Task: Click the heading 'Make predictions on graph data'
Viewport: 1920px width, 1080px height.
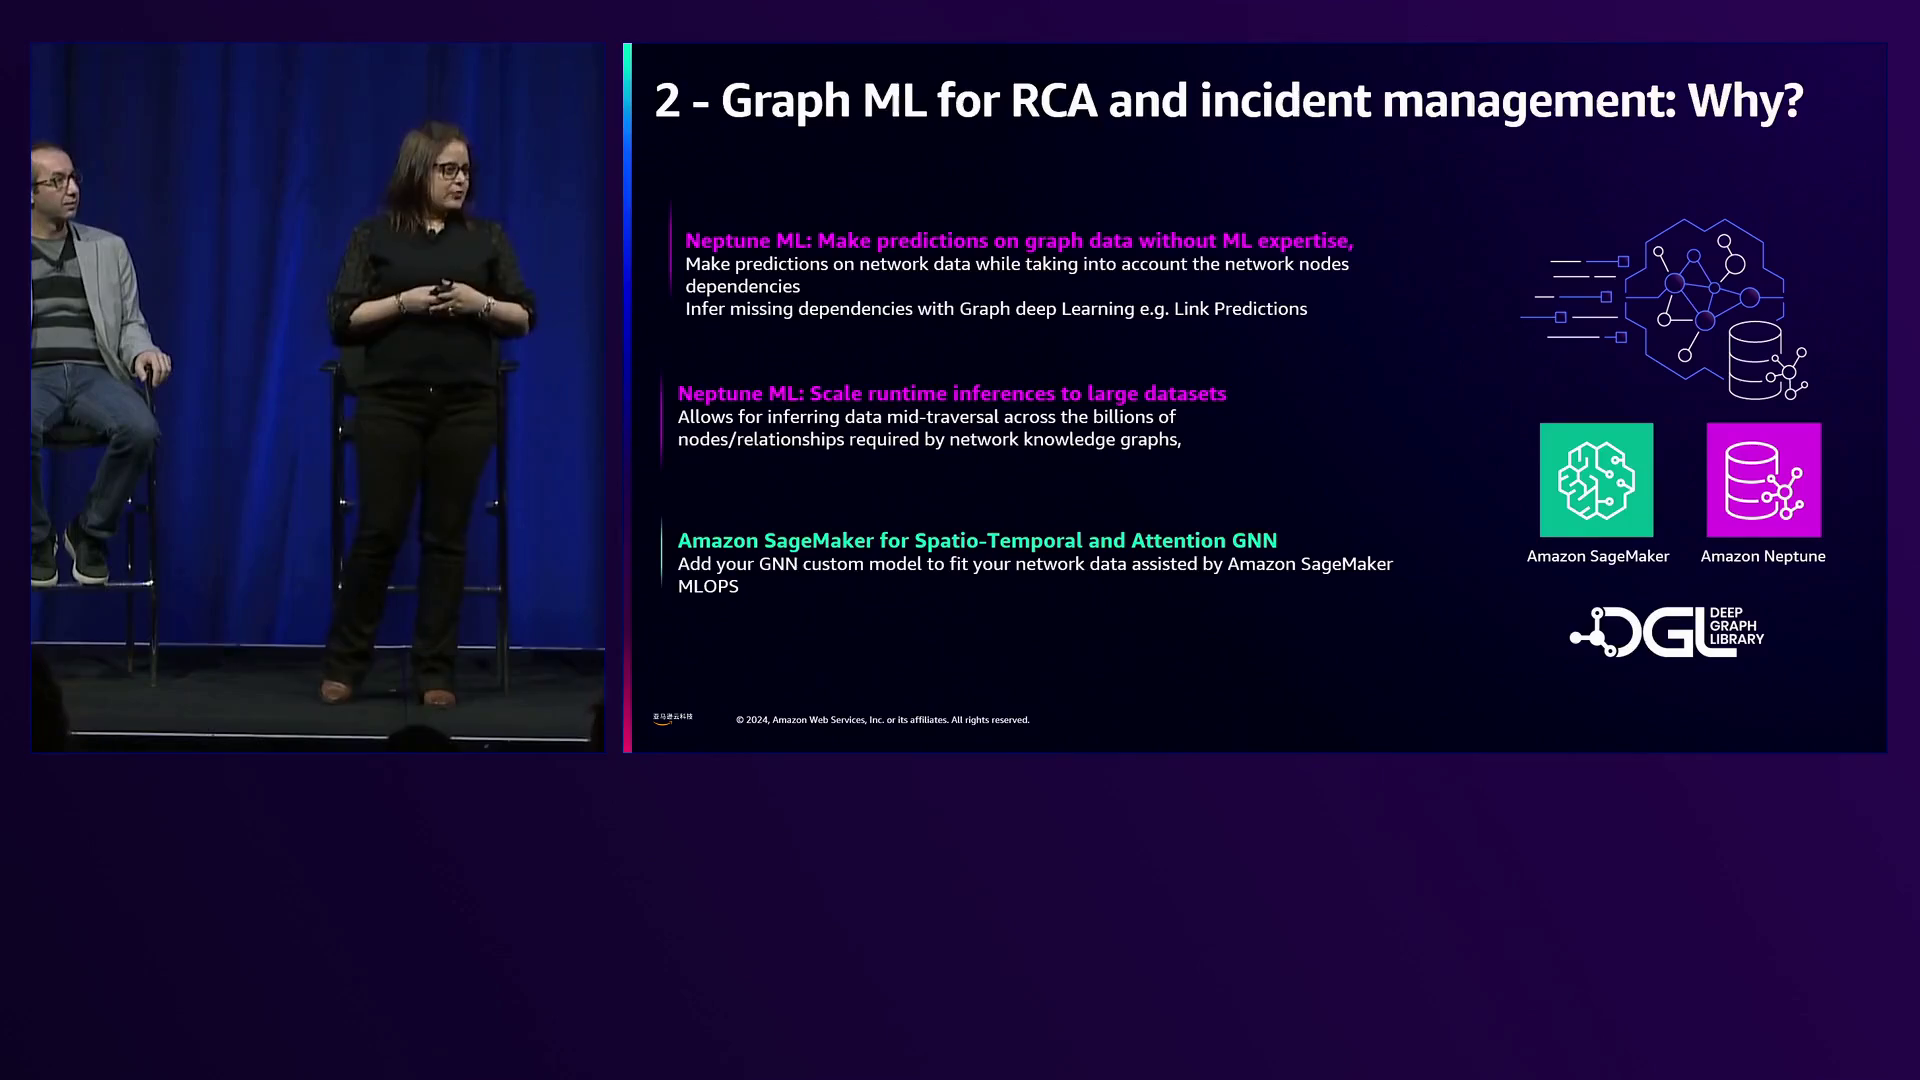Action: pos(1018,241)
